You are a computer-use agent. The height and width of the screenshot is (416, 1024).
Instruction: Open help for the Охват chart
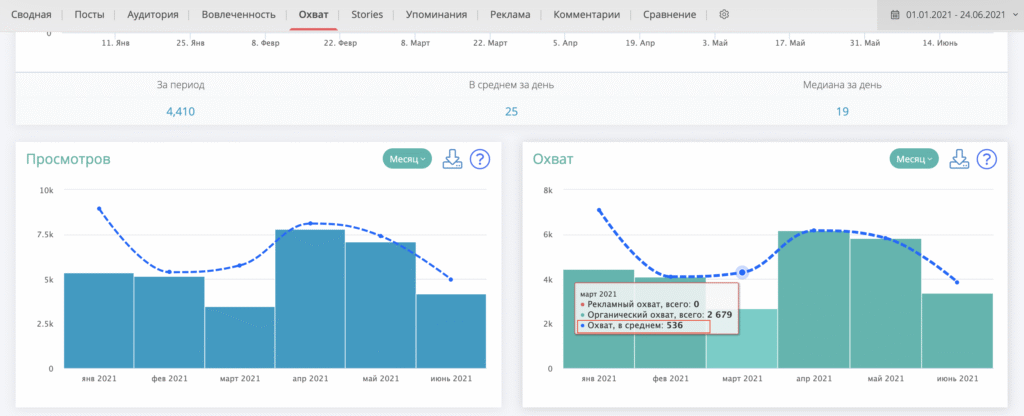tap(987, 159)
